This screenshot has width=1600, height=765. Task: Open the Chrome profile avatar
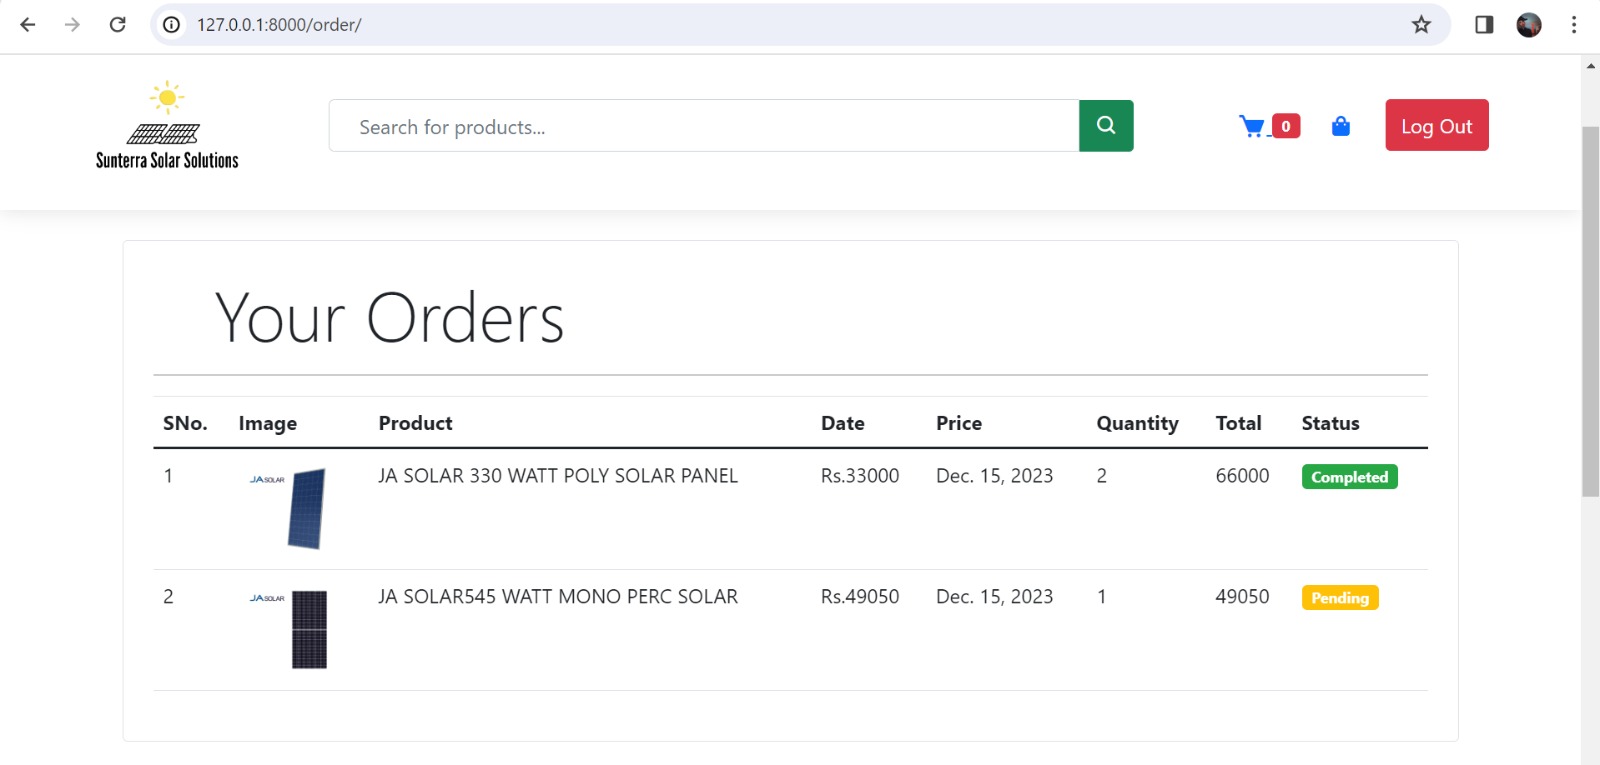pos(1529,24)
